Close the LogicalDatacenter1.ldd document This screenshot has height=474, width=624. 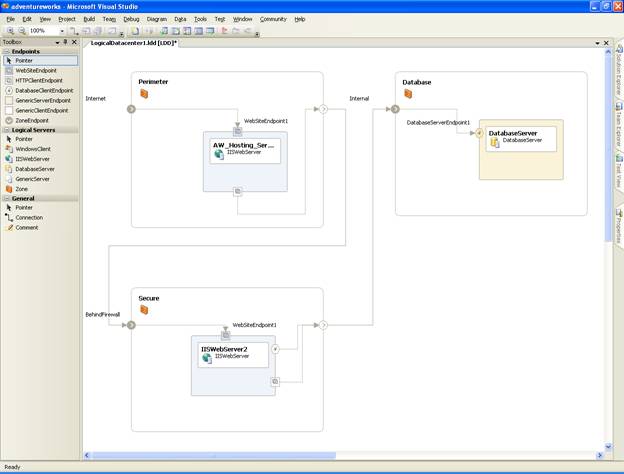606,43
